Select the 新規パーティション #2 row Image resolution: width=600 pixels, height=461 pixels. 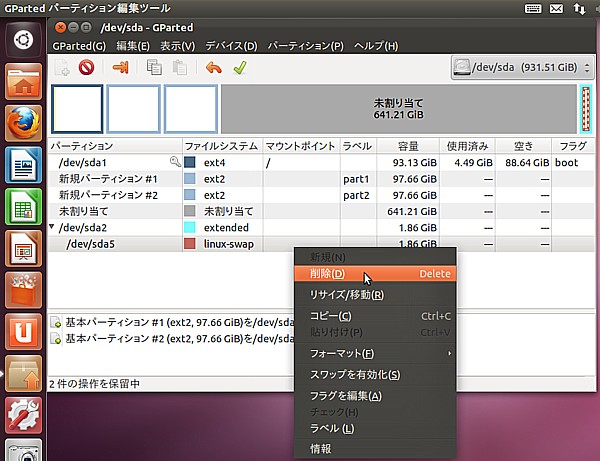321,195
